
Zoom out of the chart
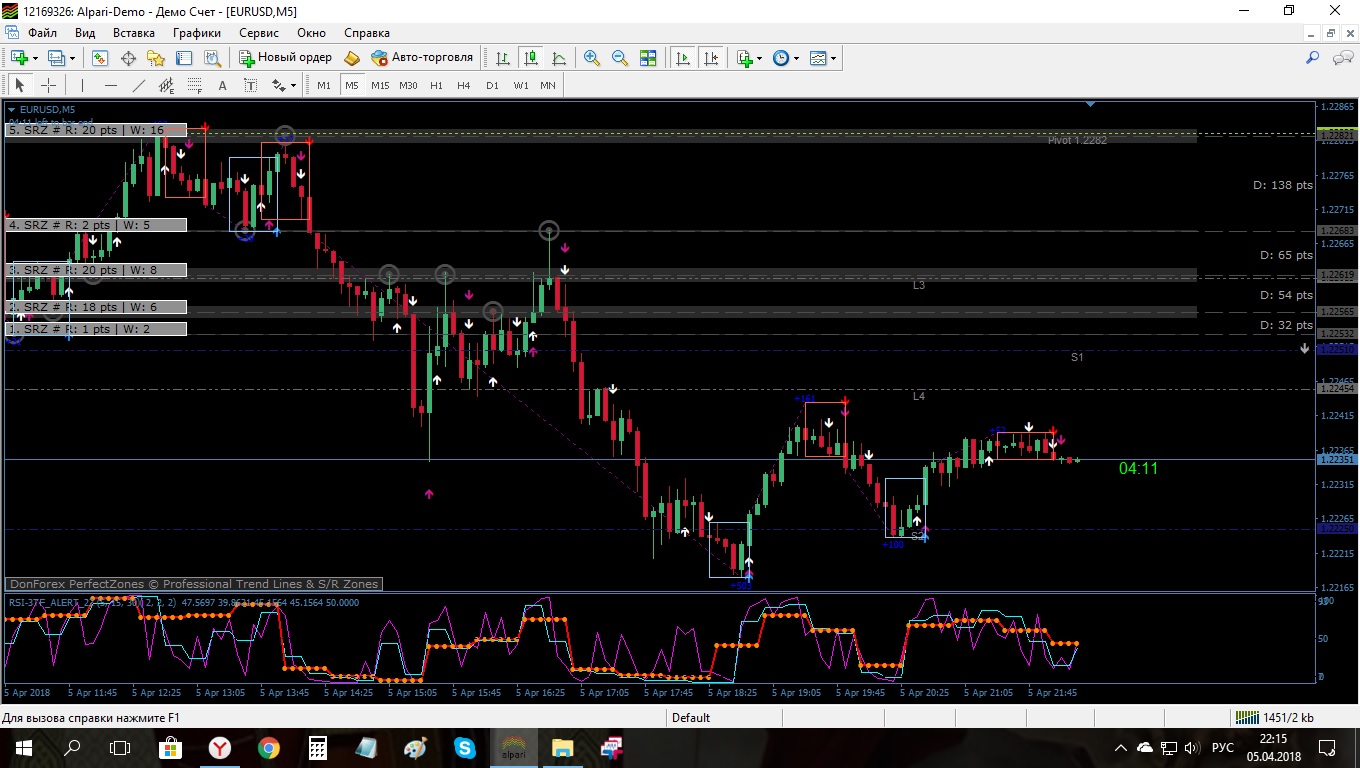620,58
